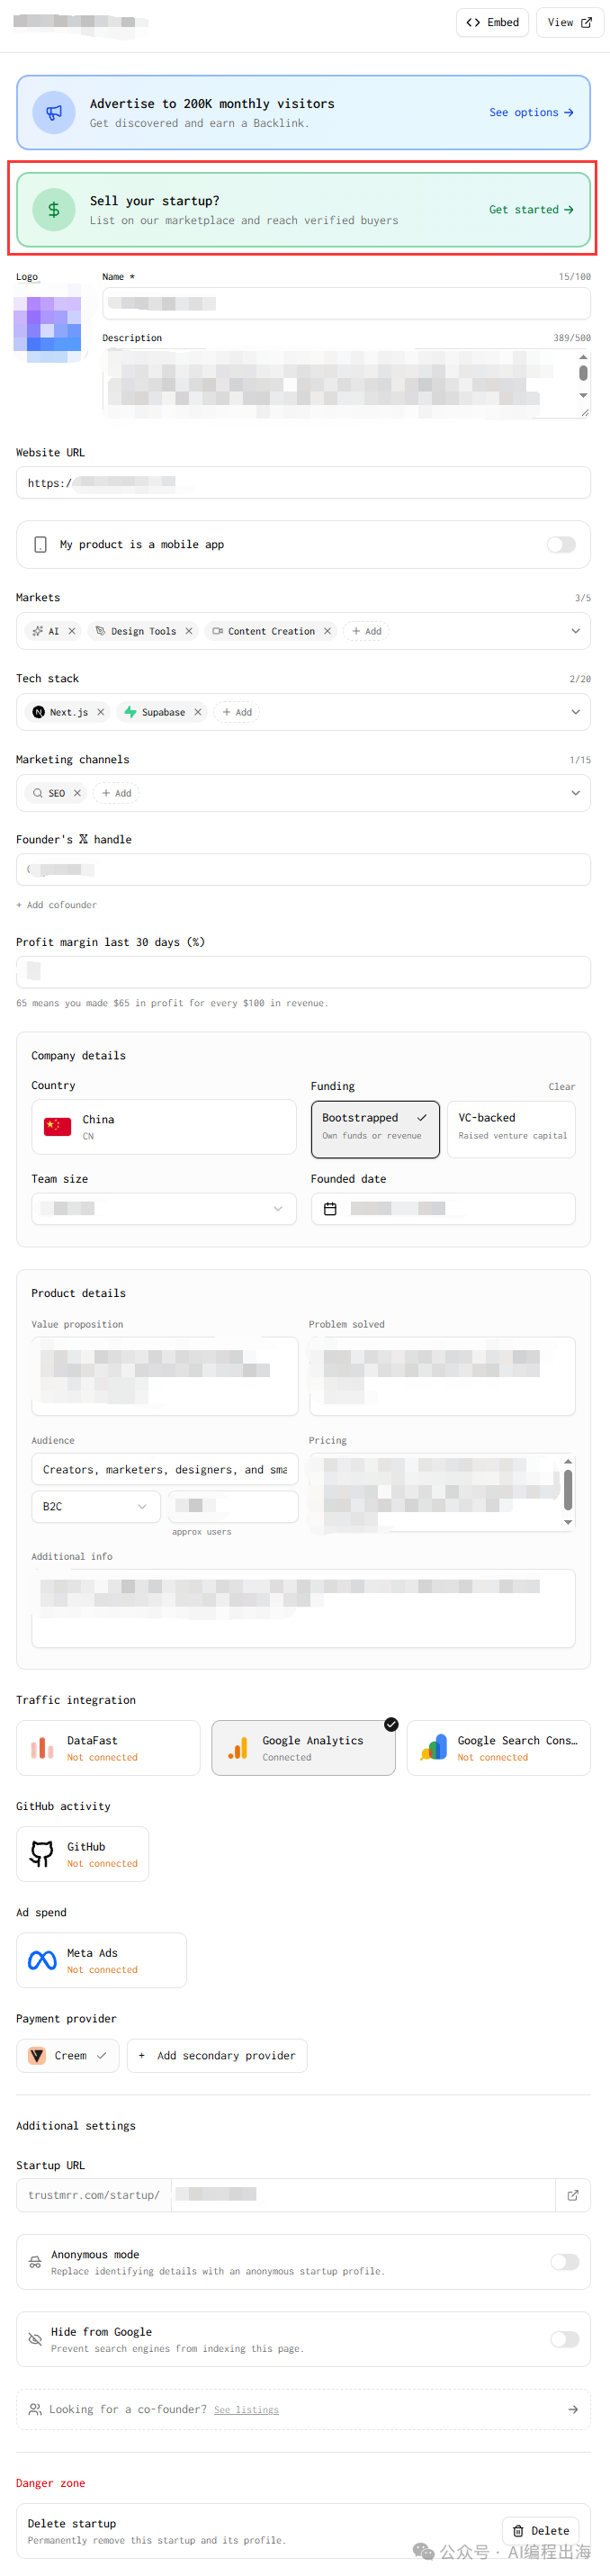The width and height of the screenshot is (610, 2576).
Task: Connect Google Search Console integration
Action: click(498, 1749)
